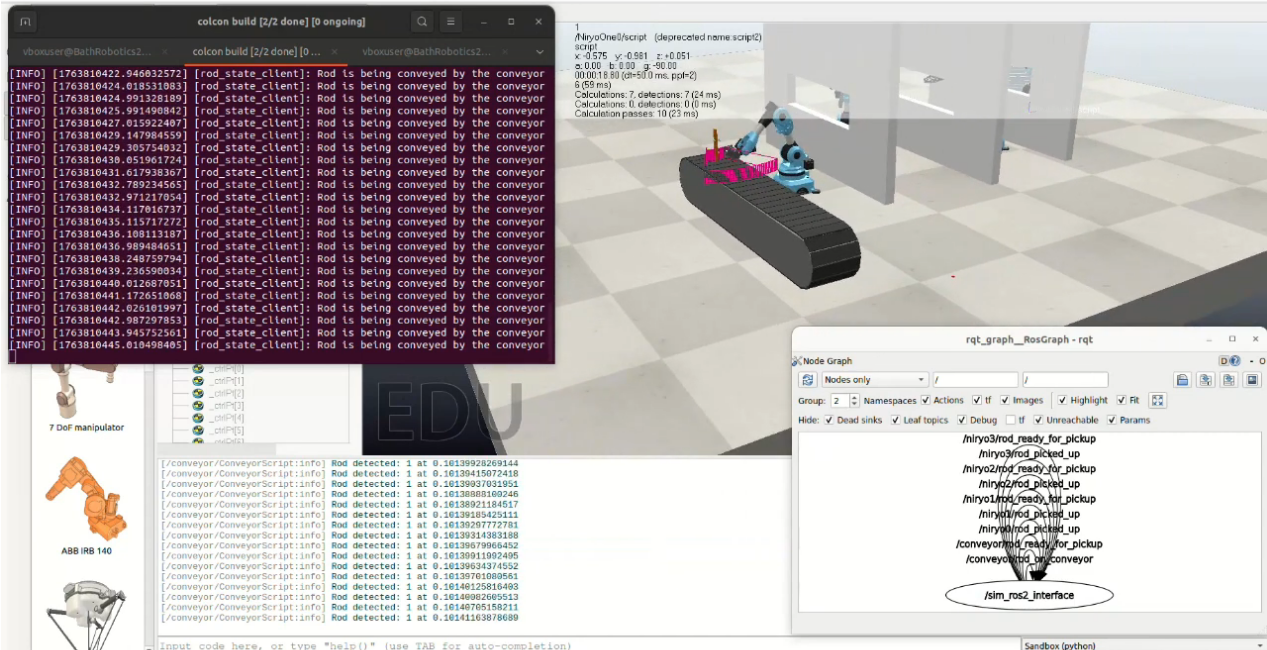Viewport: 1267px width, 650px height.
Task: Toggle the tf checkbox beside Actions
Action: pyautogui.click(x=975, y=400)
